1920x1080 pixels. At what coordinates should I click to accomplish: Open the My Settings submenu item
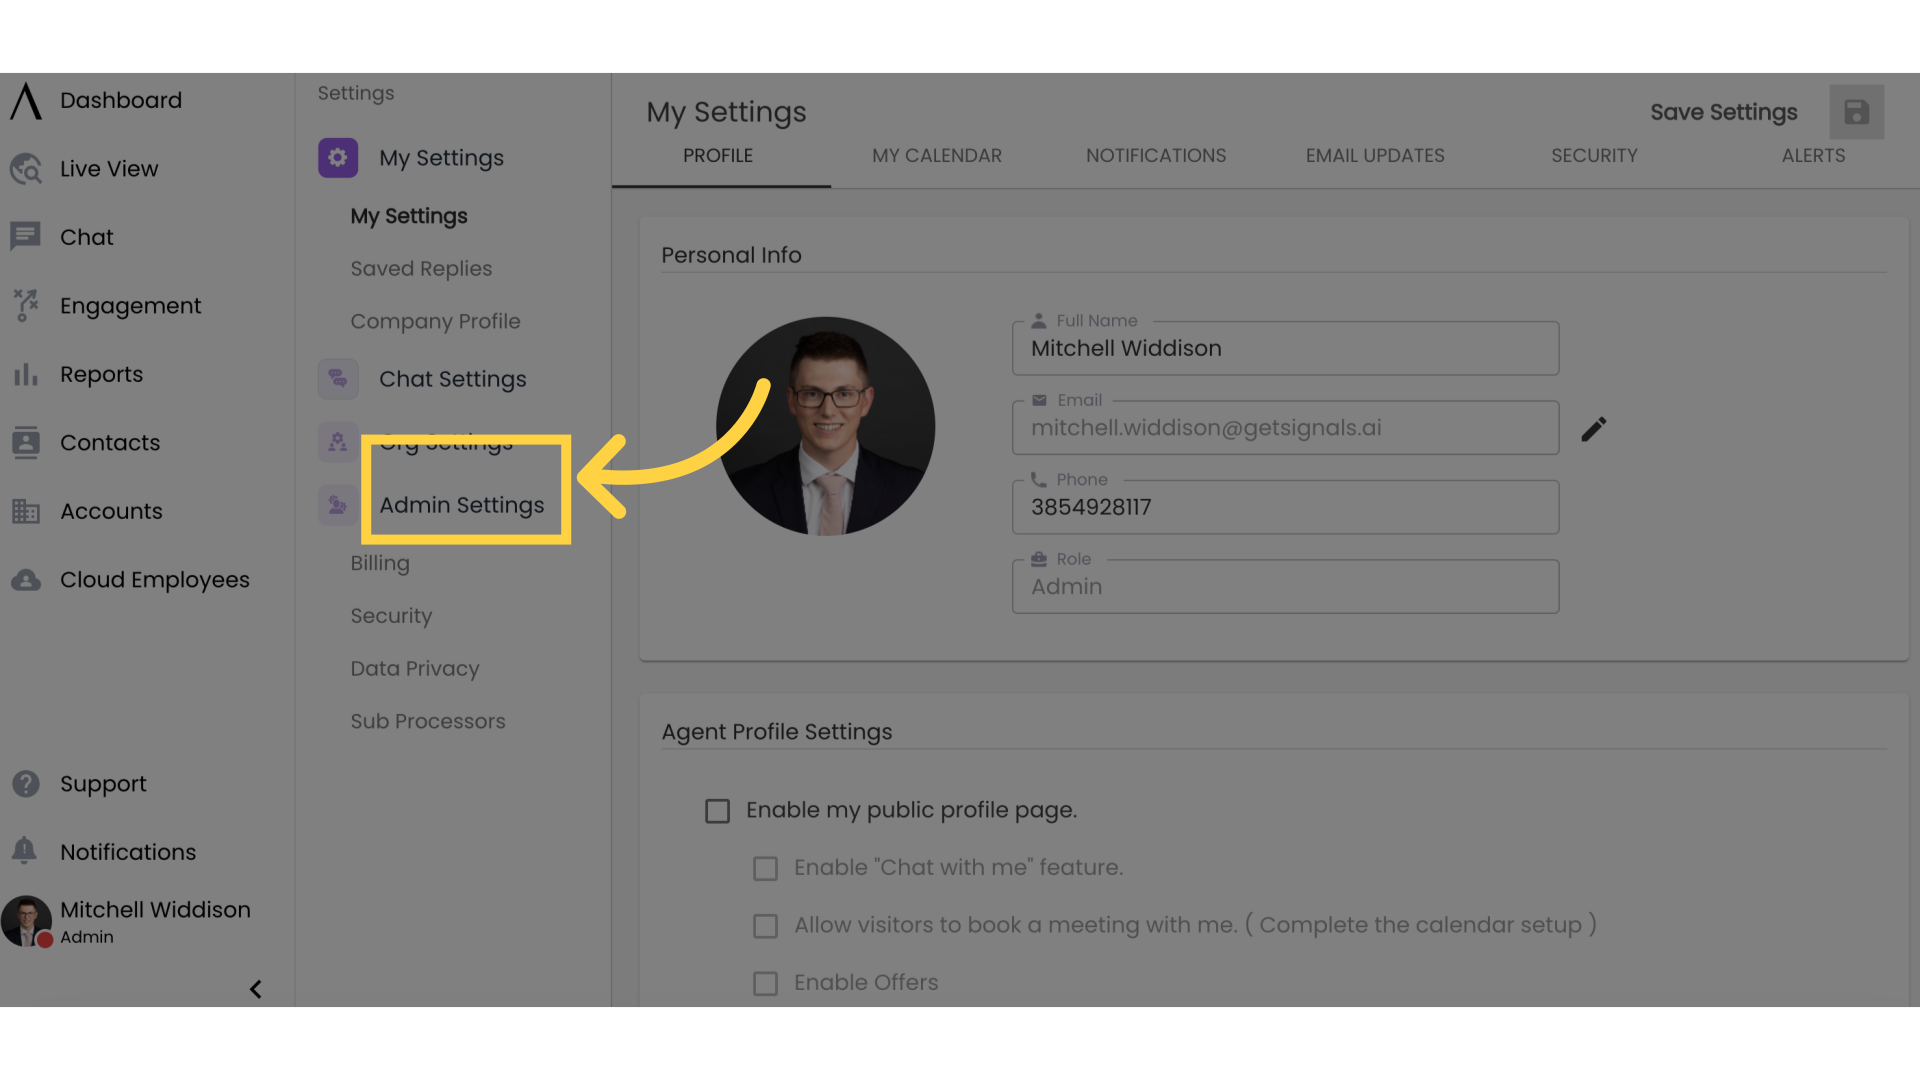(x=409, y=216)
